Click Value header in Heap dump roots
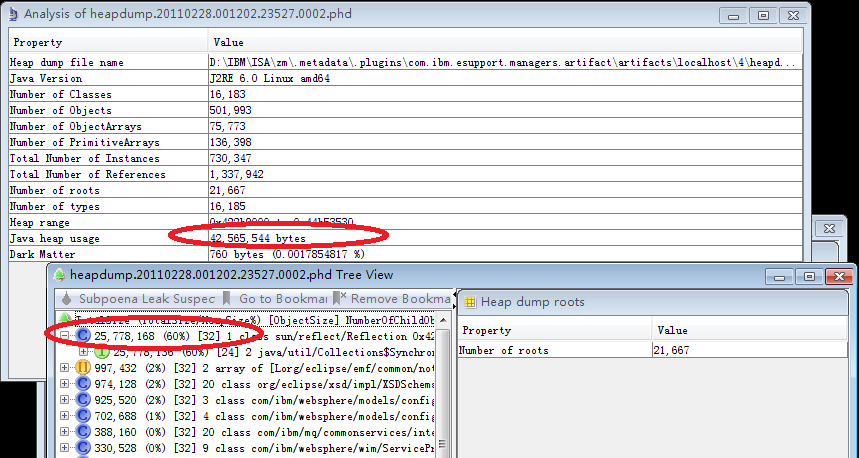859x458 pixels. pyautogui.click(x=750, y=330)
